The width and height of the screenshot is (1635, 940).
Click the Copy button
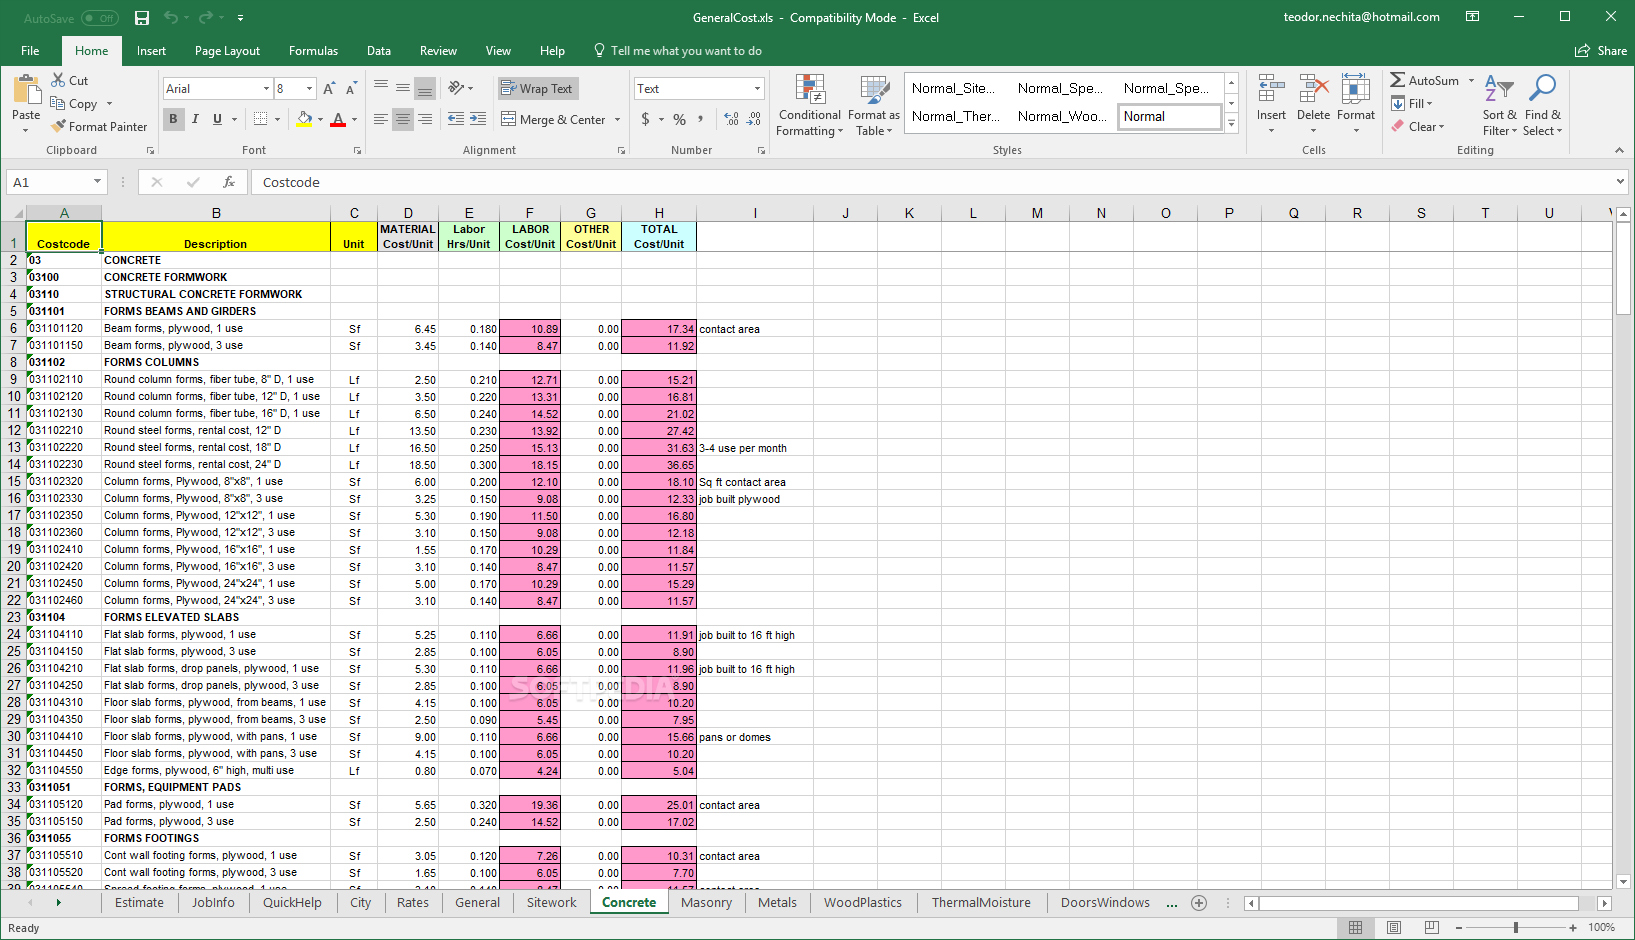click(x=74, y=104)
